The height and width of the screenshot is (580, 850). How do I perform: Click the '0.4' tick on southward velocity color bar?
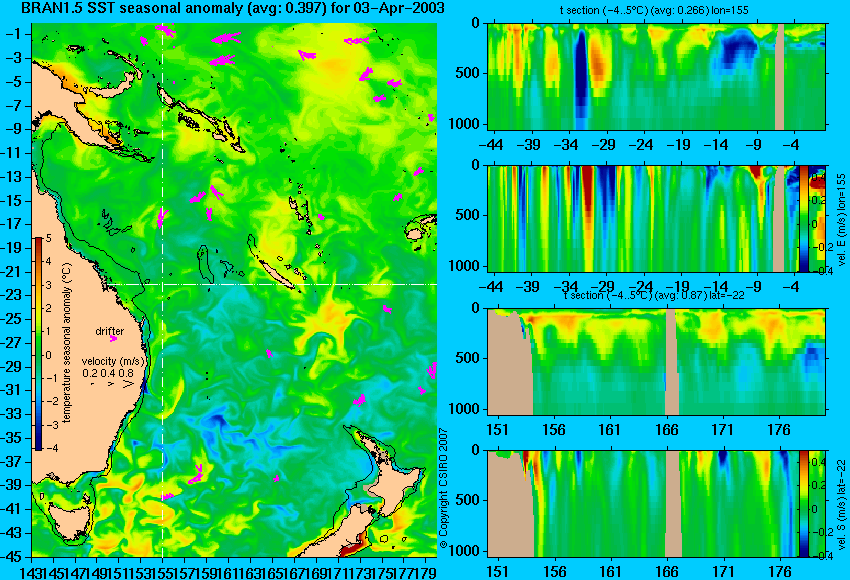tap(818, 462)
